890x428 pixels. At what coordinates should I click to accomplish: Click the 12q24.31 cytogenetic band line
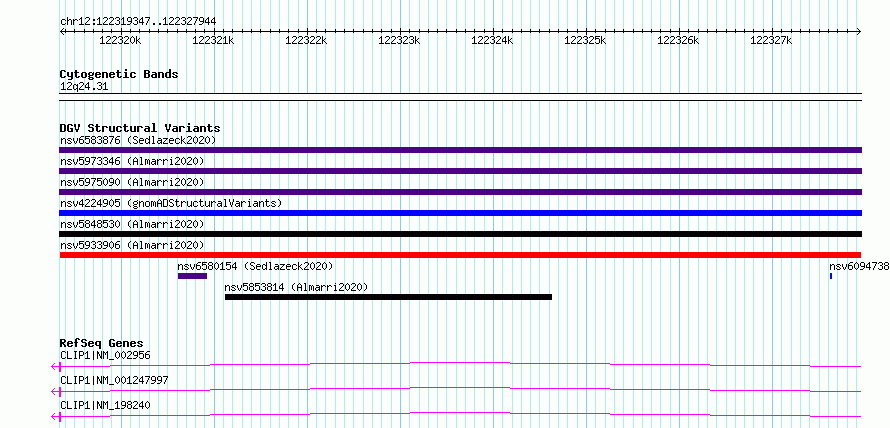coord(460,97)
